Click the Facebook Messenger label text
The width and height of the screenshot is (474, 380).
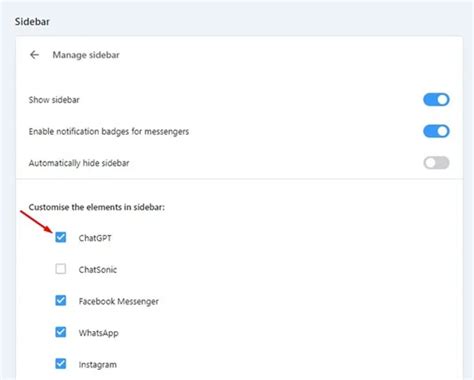119,301
